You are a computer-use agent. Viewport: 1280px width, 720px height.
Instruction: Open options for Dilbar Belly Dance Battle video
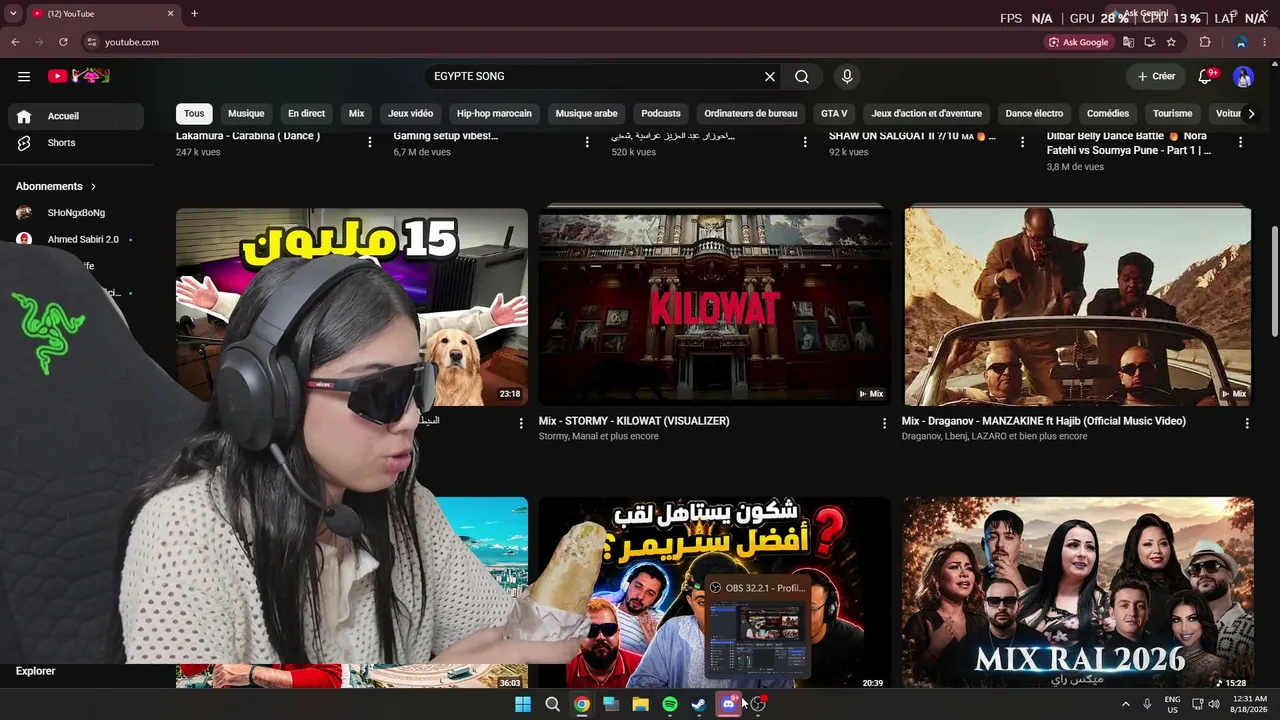[1240, 142]
